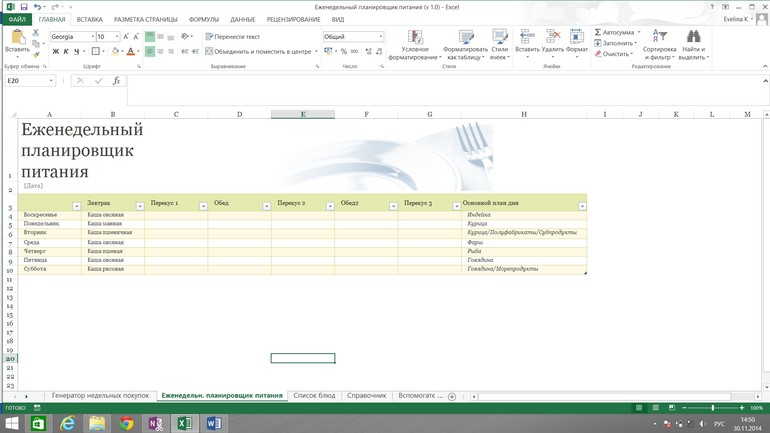
Task: Open the Список блюд sheet tab
Action: tap(314, 396)
